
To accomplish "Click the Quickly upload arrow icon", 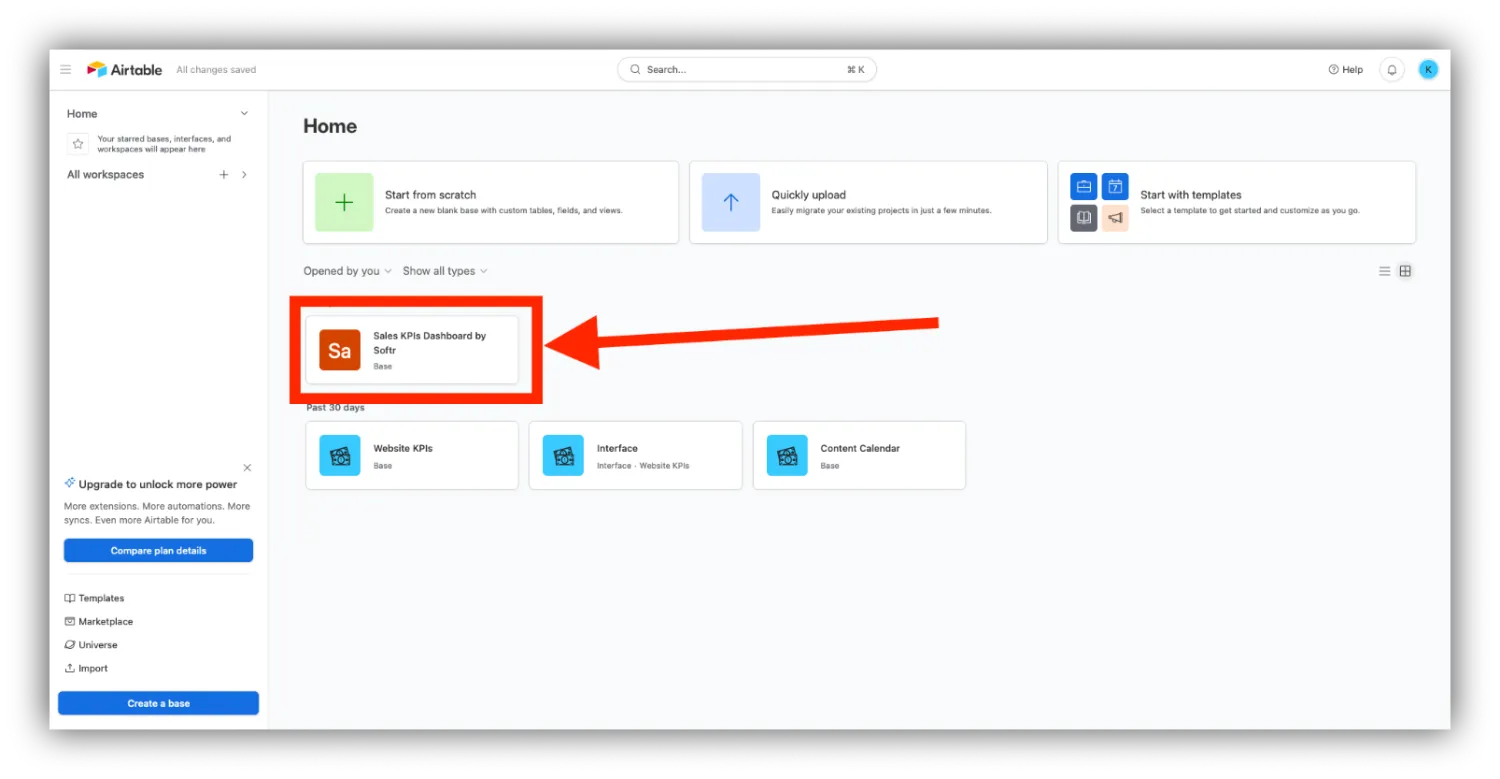I will [x=731, y=203].
